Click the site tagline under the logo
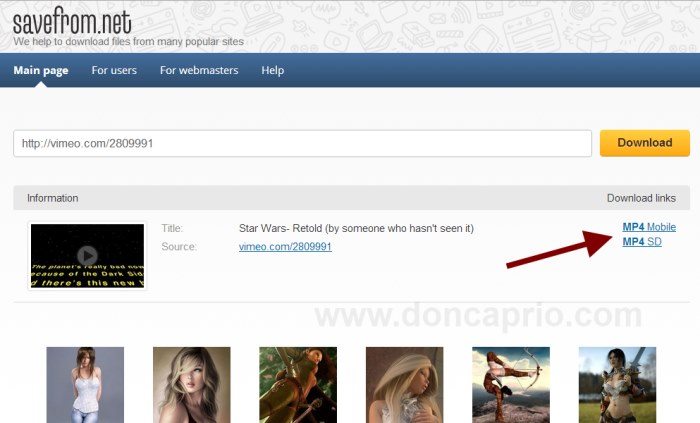Image resolution: width=700 pixels, height=423 pixels. tap(129, 41)
